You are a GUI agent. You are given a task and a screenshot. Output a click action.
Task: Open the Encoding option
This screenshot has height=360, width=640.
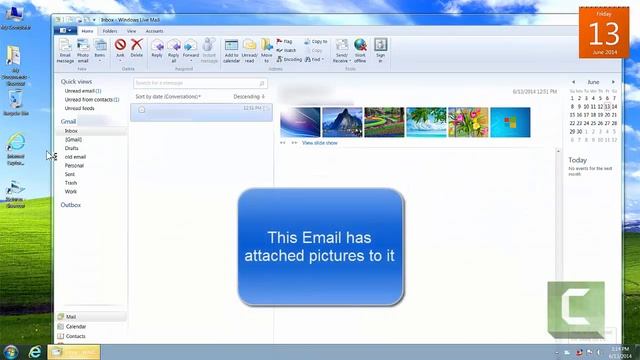tap(289, 59)
